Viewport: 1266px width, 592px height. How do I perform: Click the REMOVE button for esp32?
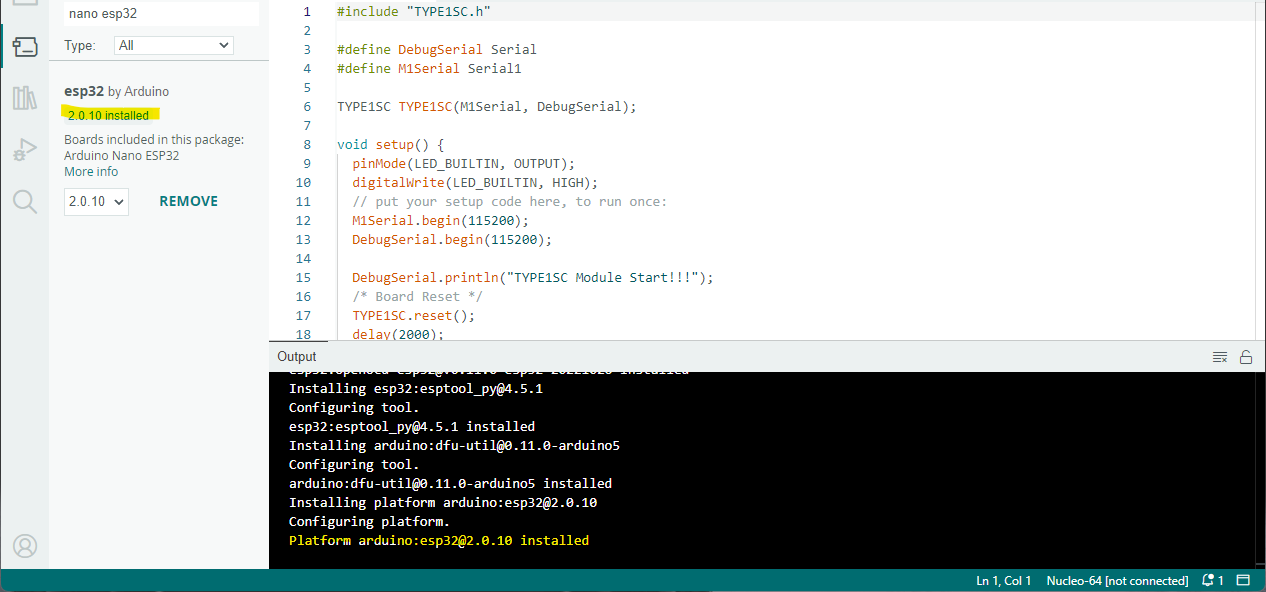pyautogui.click(x=188, y=201)
